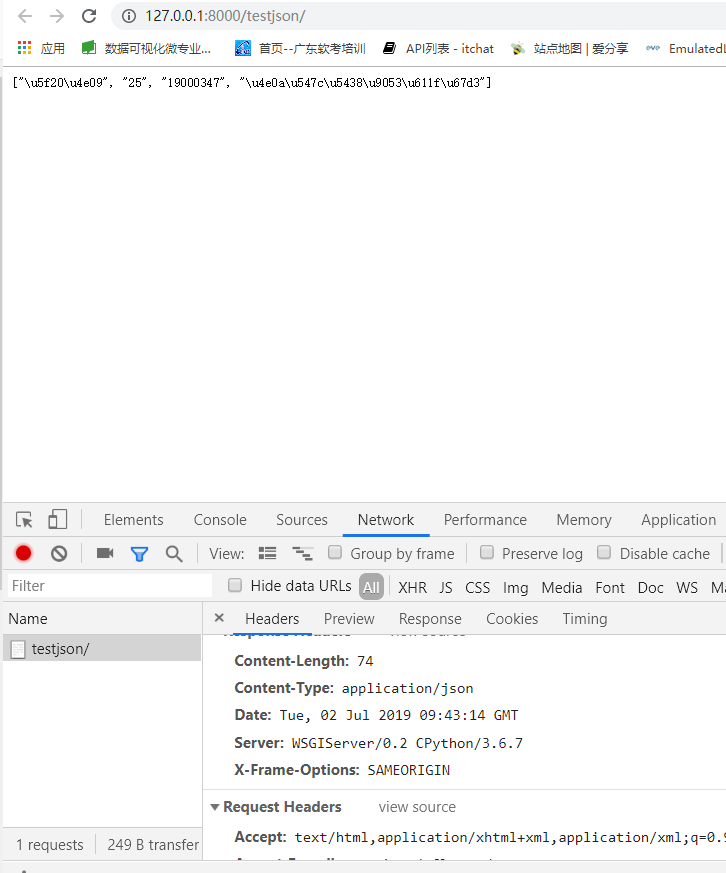Open the API列表 - itchat bookmark
The image size is (726, 873).
[439, 48]
